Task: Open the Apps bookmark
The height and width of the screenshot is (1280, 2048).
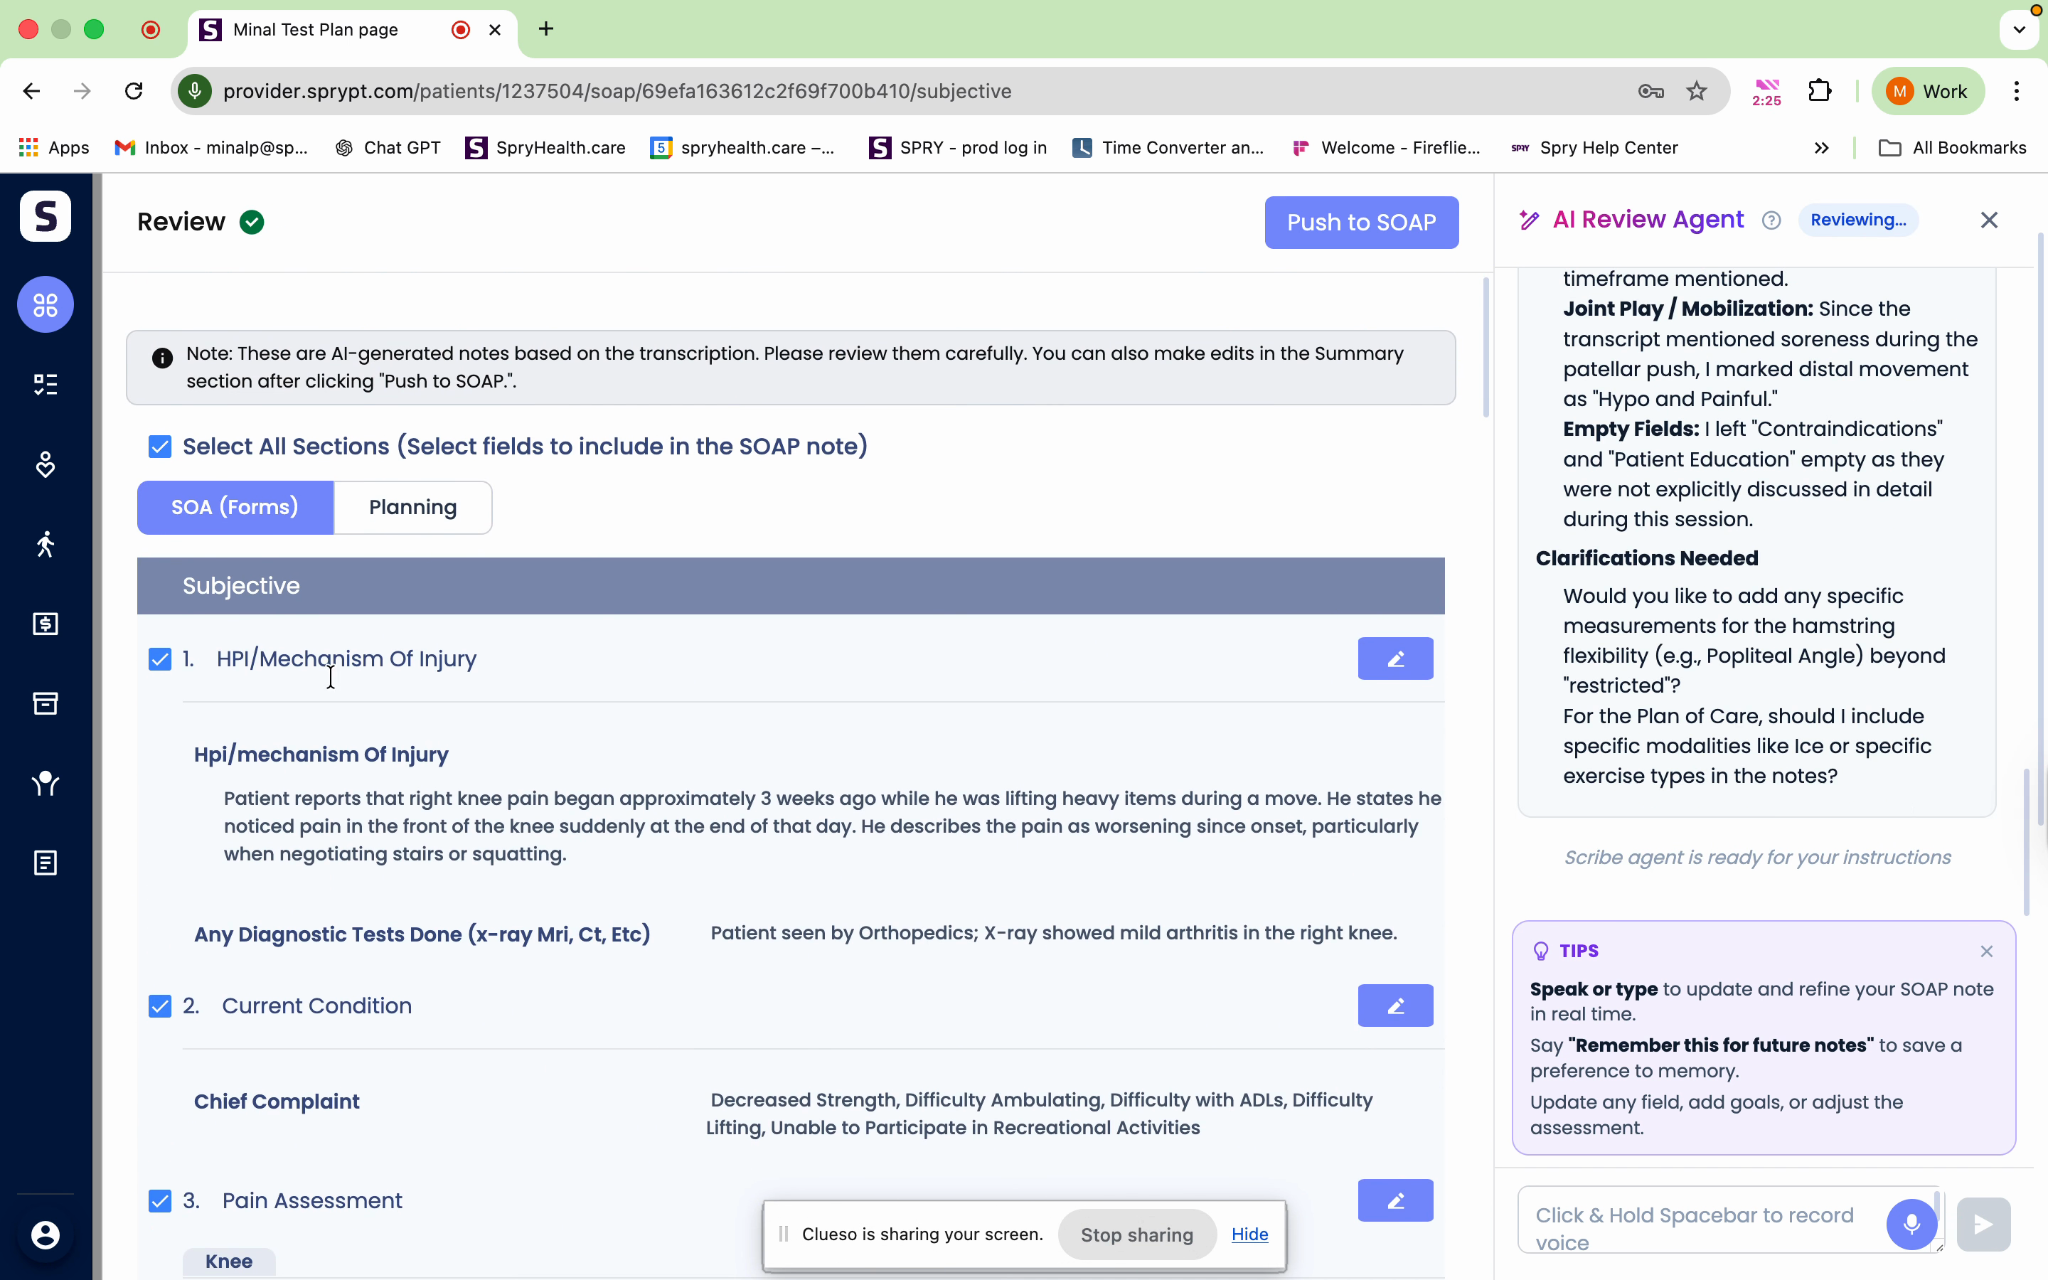Action: (x=54, y=148)
